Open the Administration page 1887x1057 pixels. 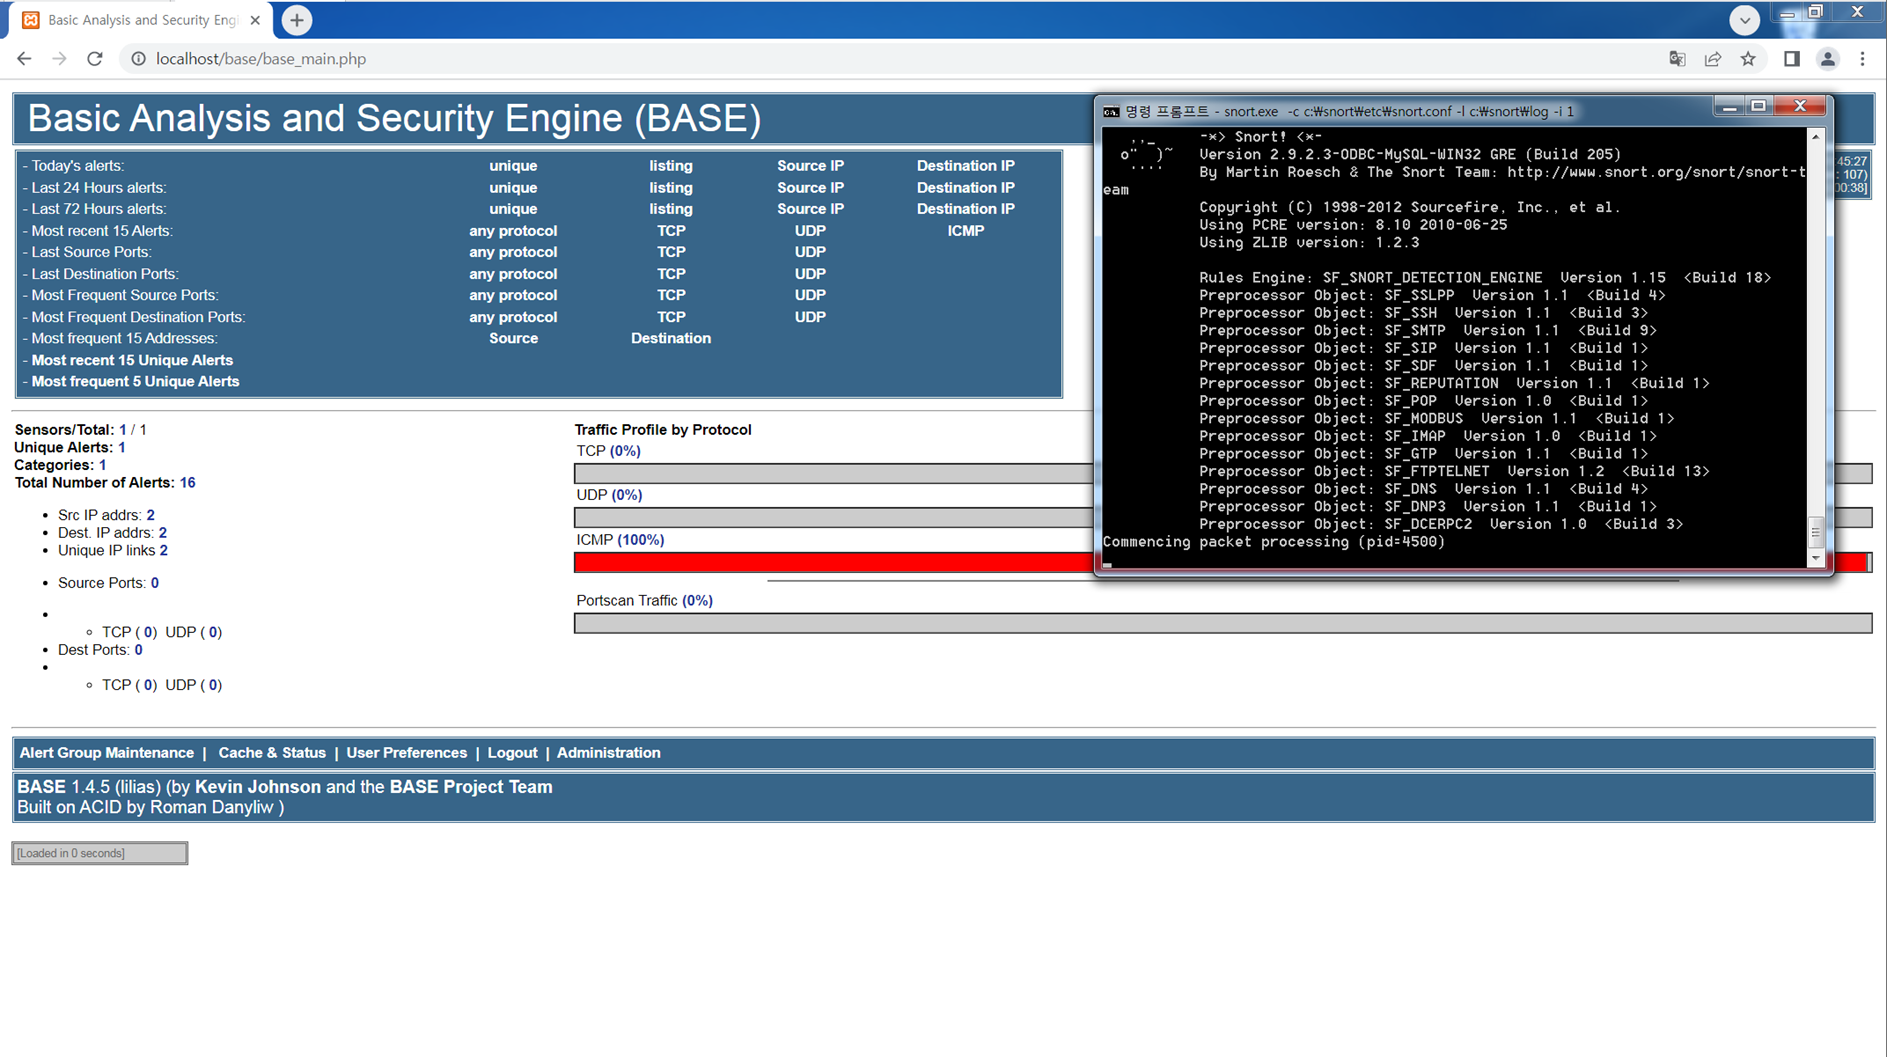pos(608,753)
